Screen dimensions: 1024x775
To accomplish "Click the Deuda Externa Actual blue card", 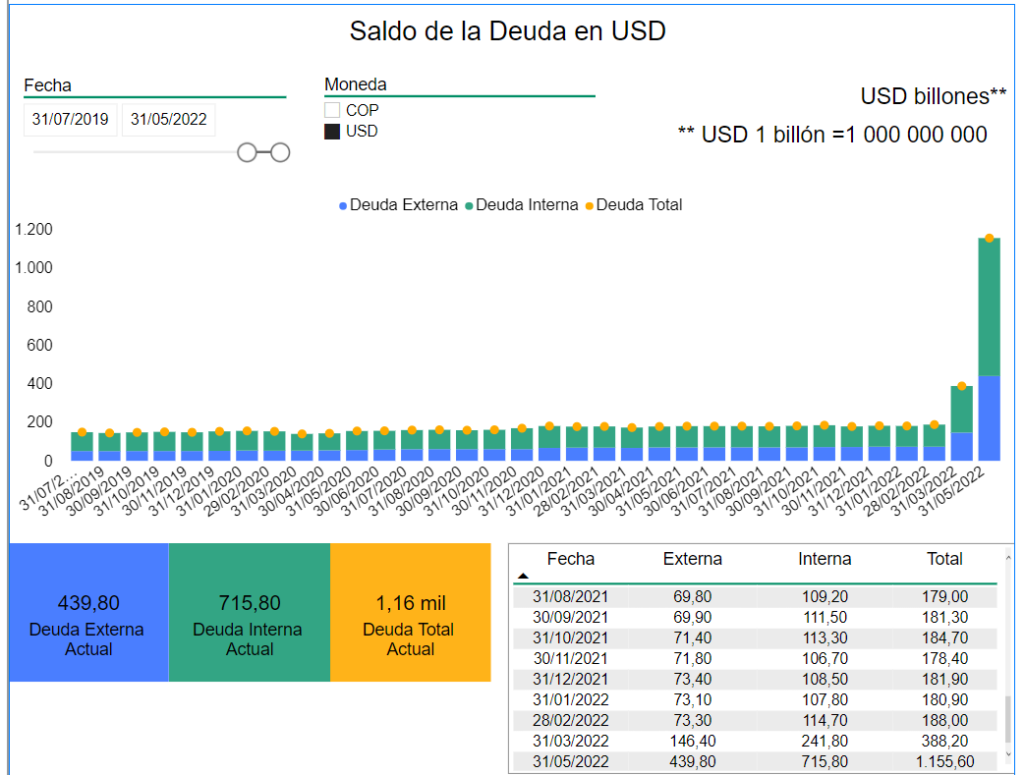I will tap(87, 613).
